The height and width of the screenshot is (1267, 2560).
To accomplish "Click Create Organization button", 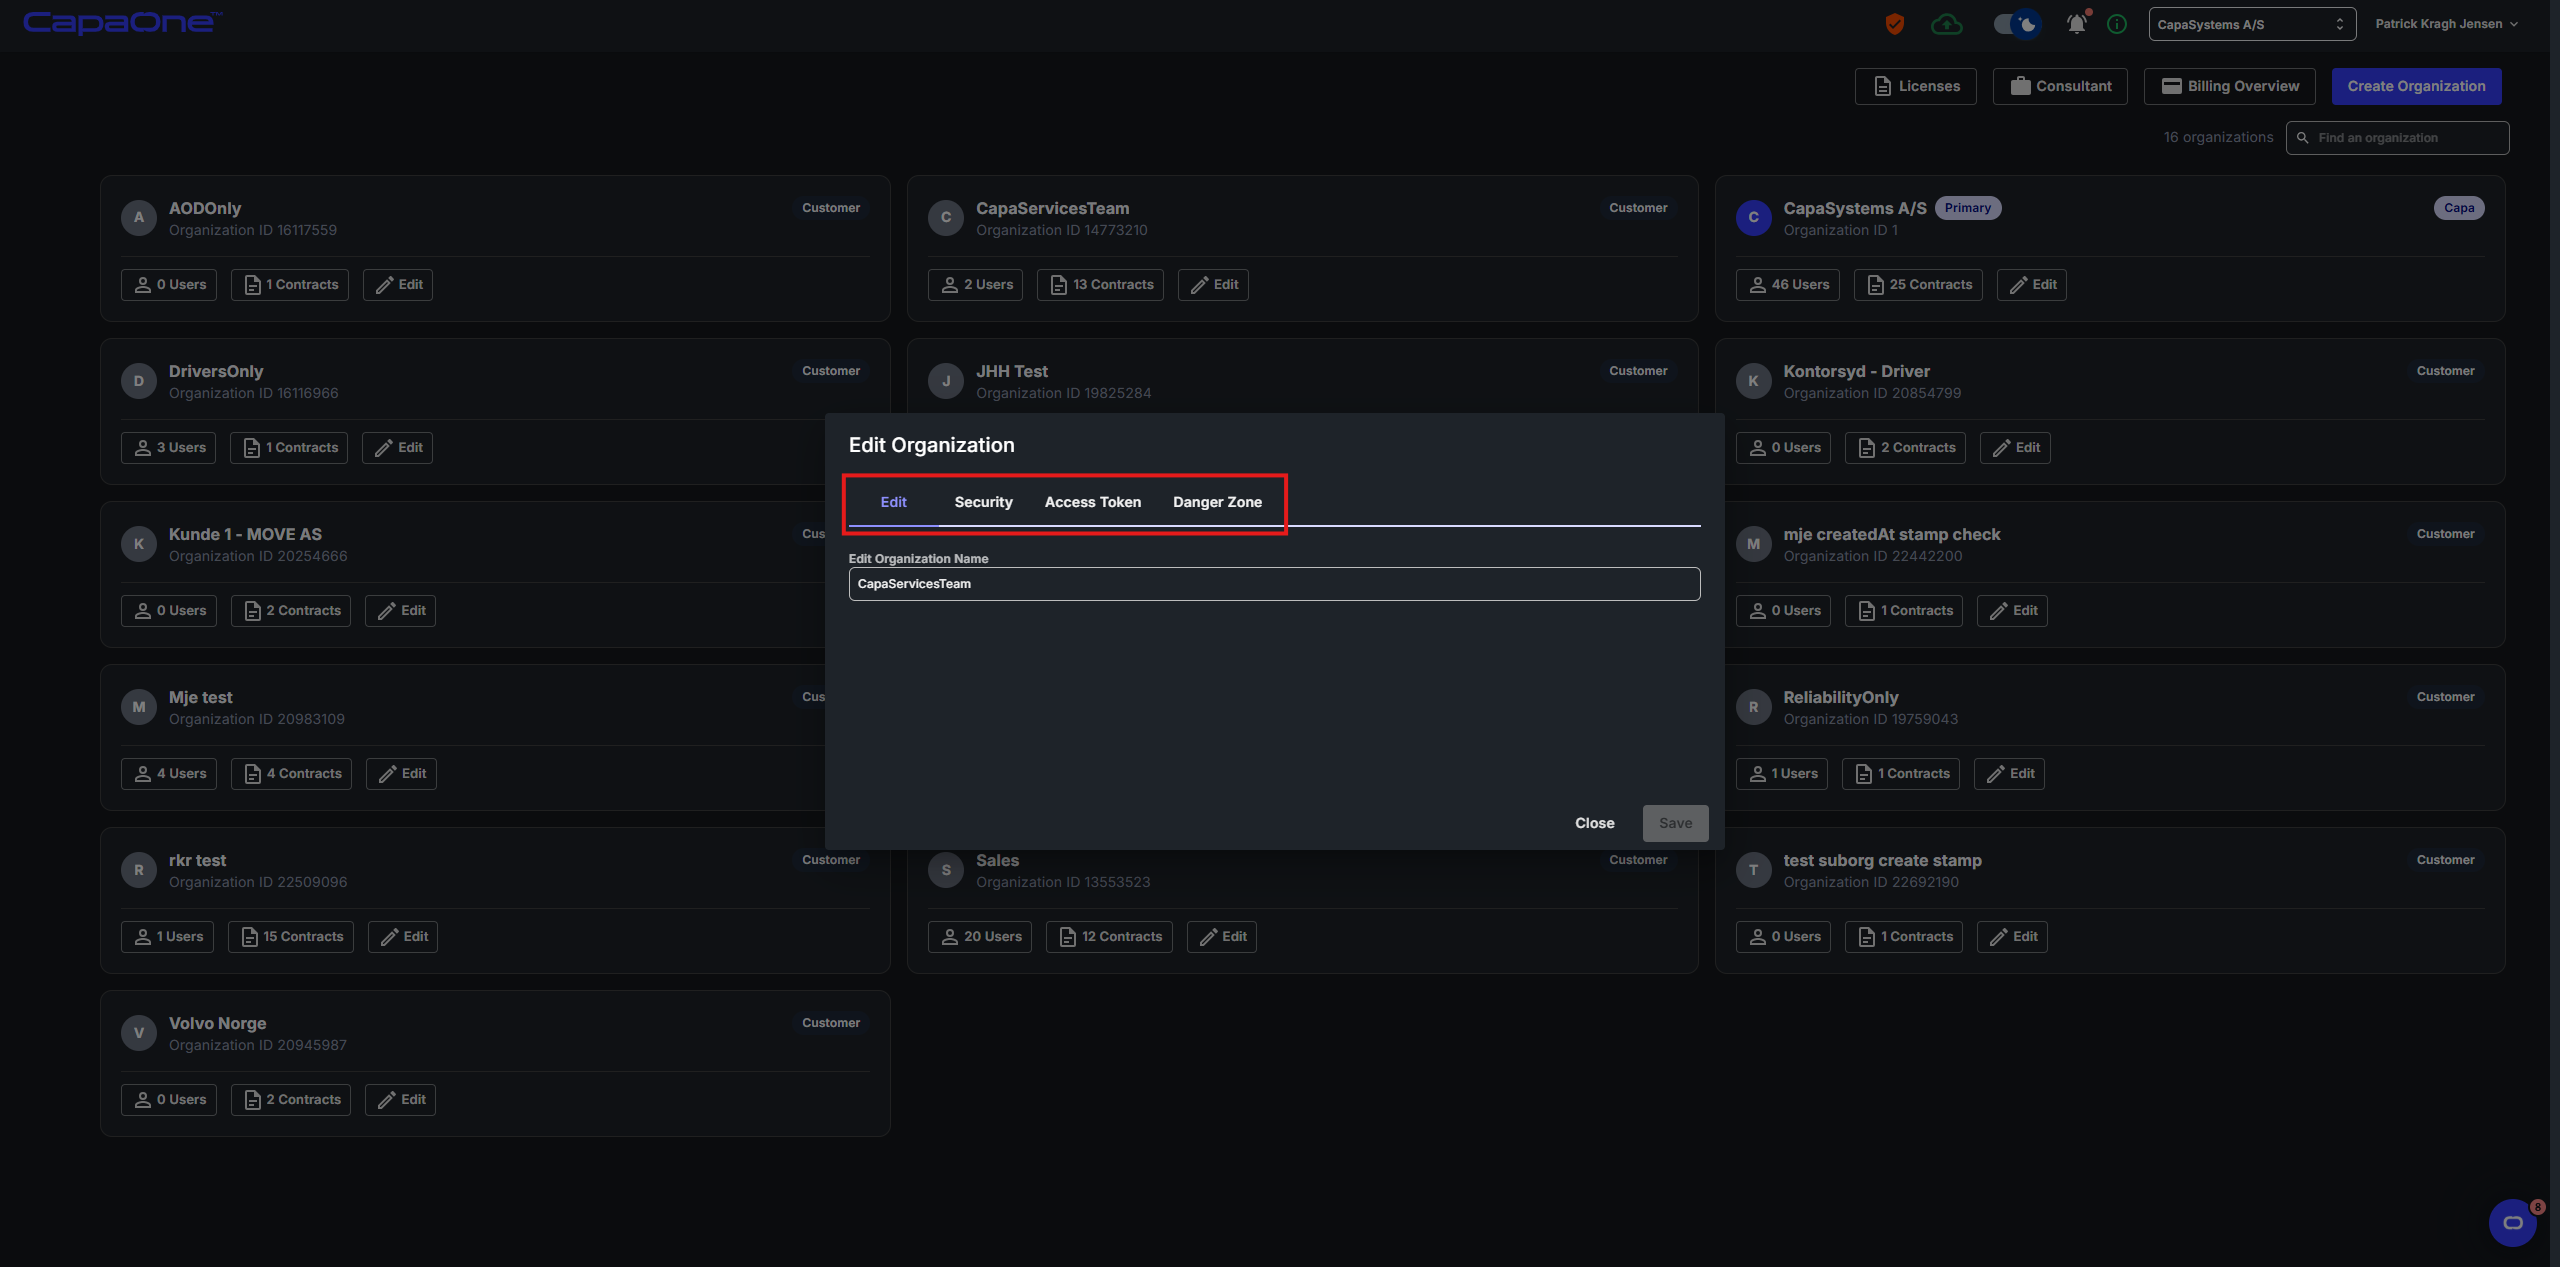I will (2416, 86).
